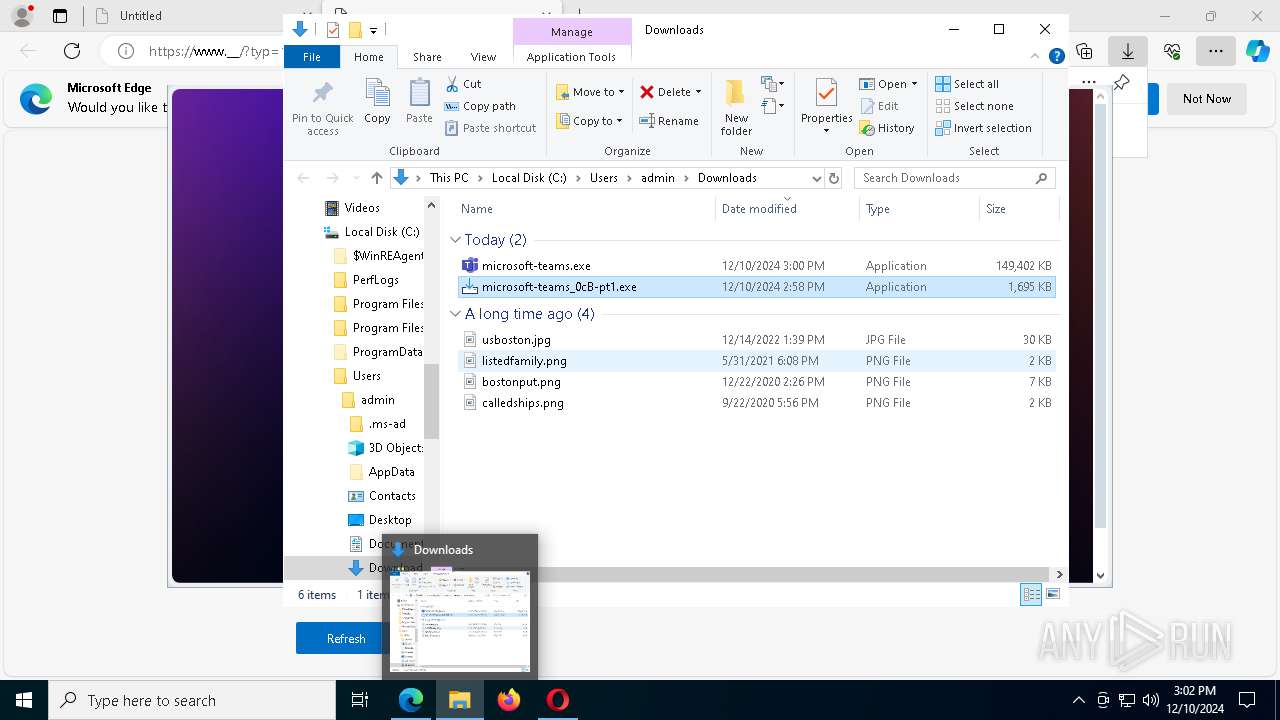
Task: Click the red Delete icon
Action: [x=647, y=92]
